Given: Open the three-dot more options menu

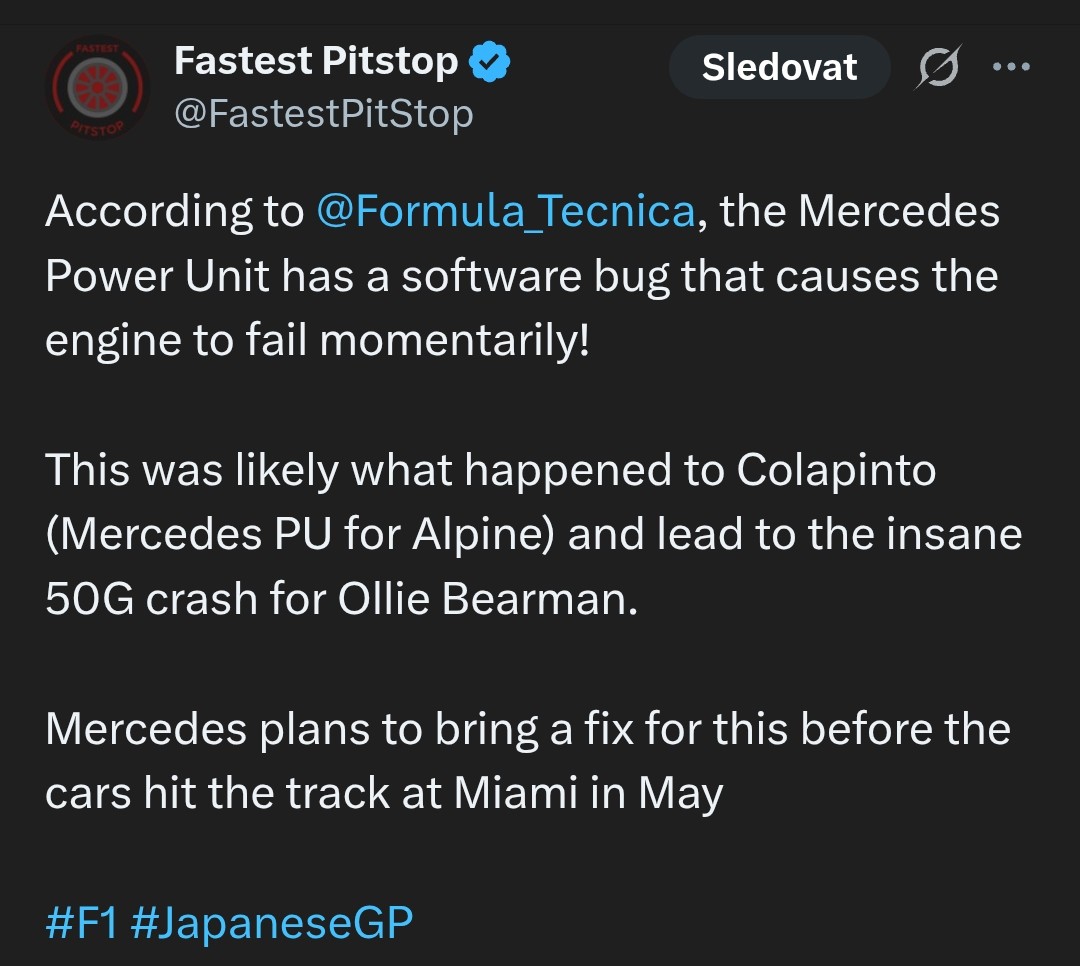Looking at the screenshot, I should coord(1010,67).
